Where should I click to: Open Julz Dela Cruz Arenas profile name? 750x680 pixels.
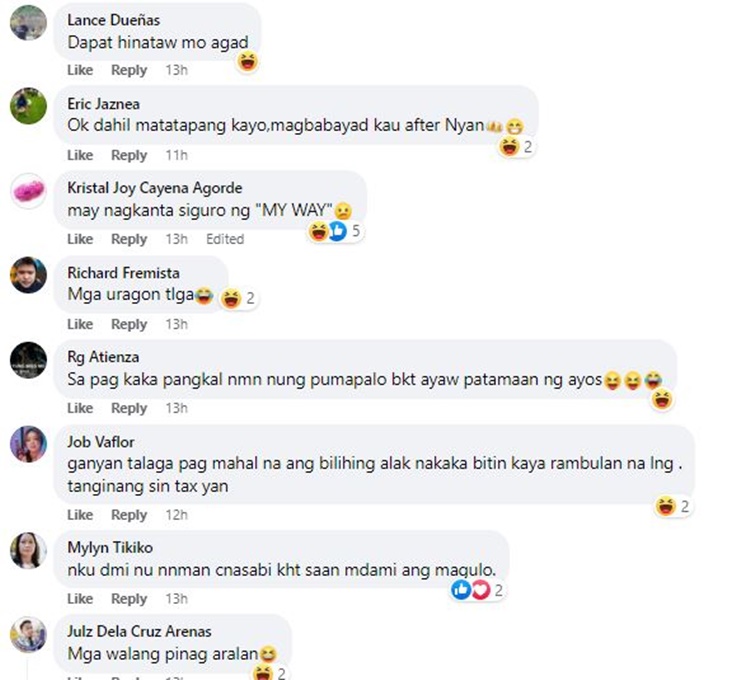point(139,631)
